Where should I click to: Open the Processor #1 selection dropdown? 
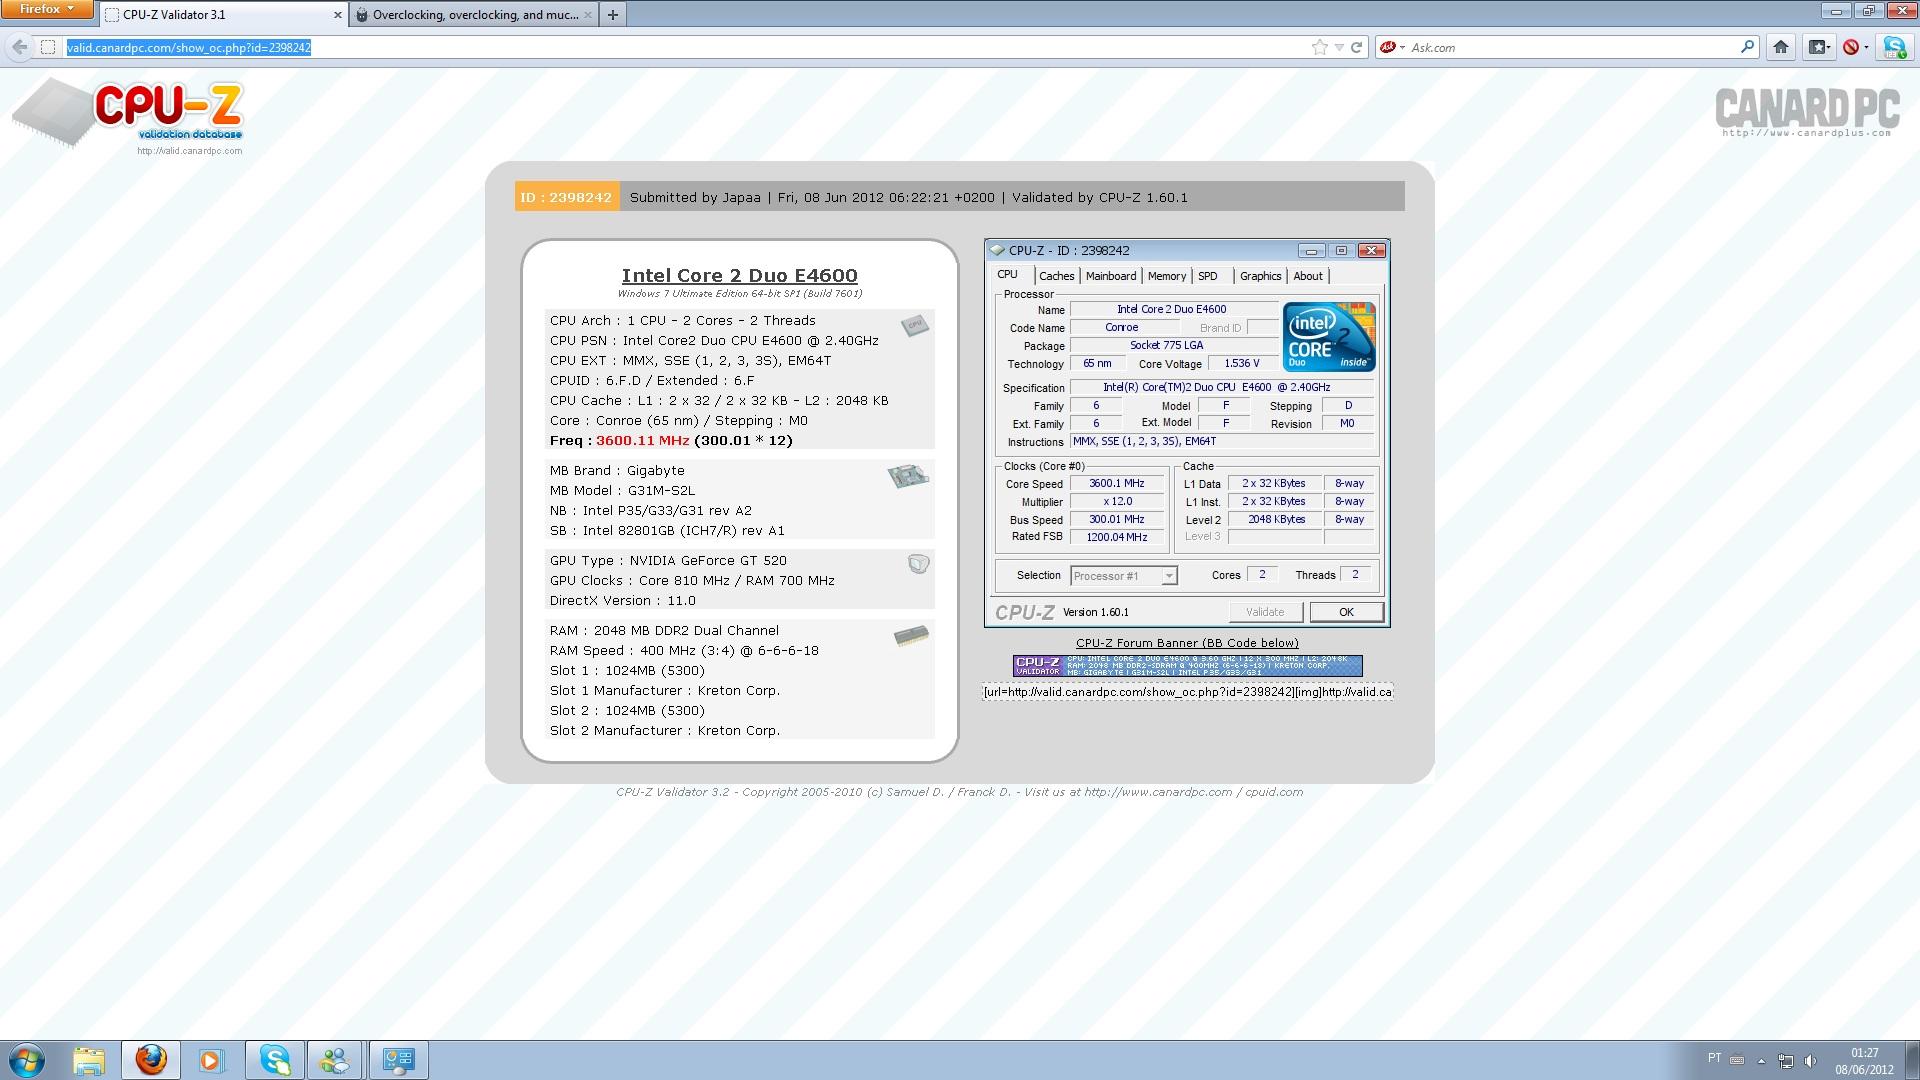pyautogui.click(x=1123, y=576)
